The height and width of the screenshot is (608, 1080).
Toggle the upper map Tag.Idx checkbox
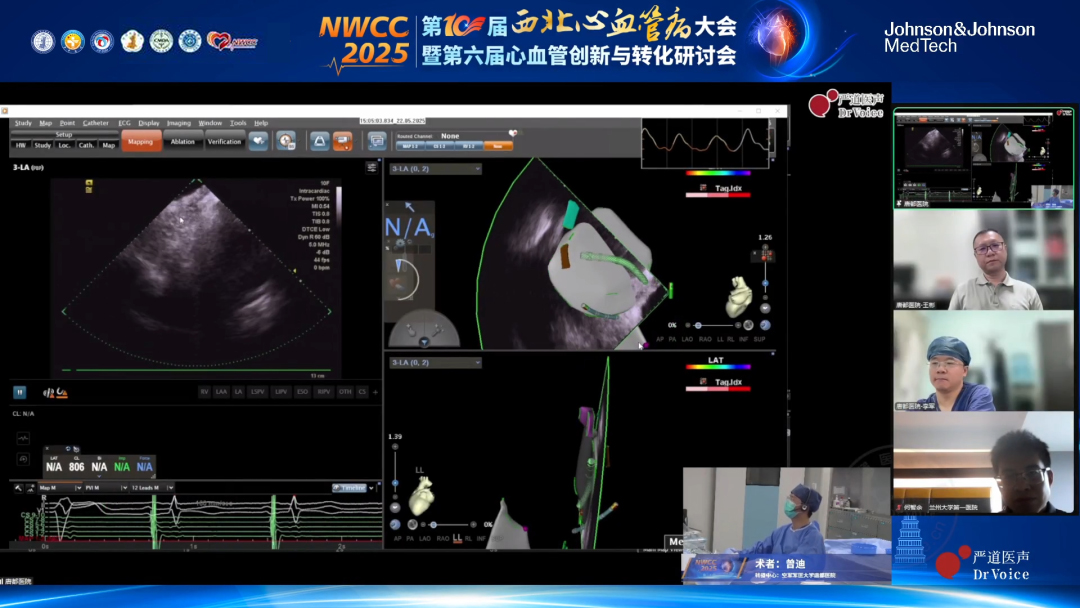pyautogui.click(x=703, y=188)
